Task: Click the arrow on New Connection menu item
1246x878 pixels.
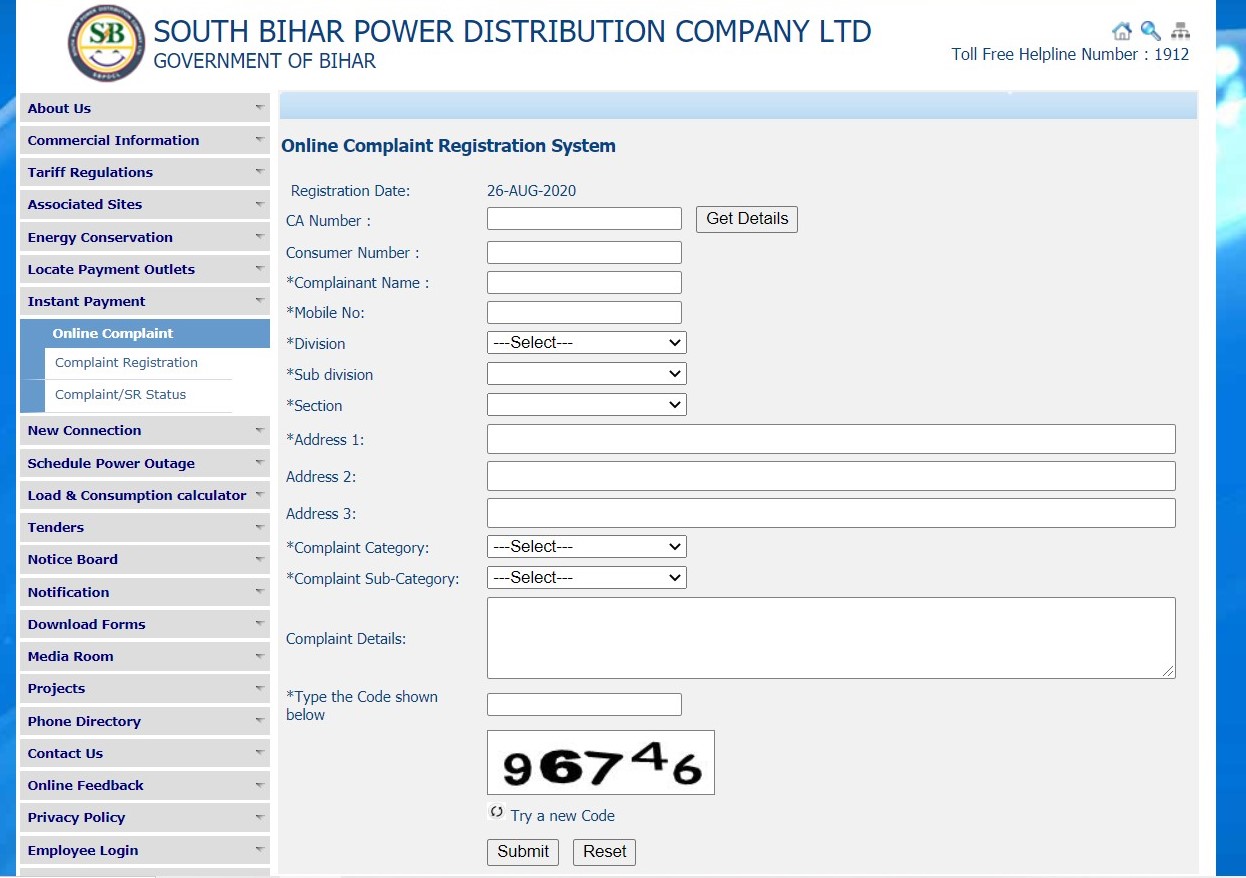Action: [260, 428]
